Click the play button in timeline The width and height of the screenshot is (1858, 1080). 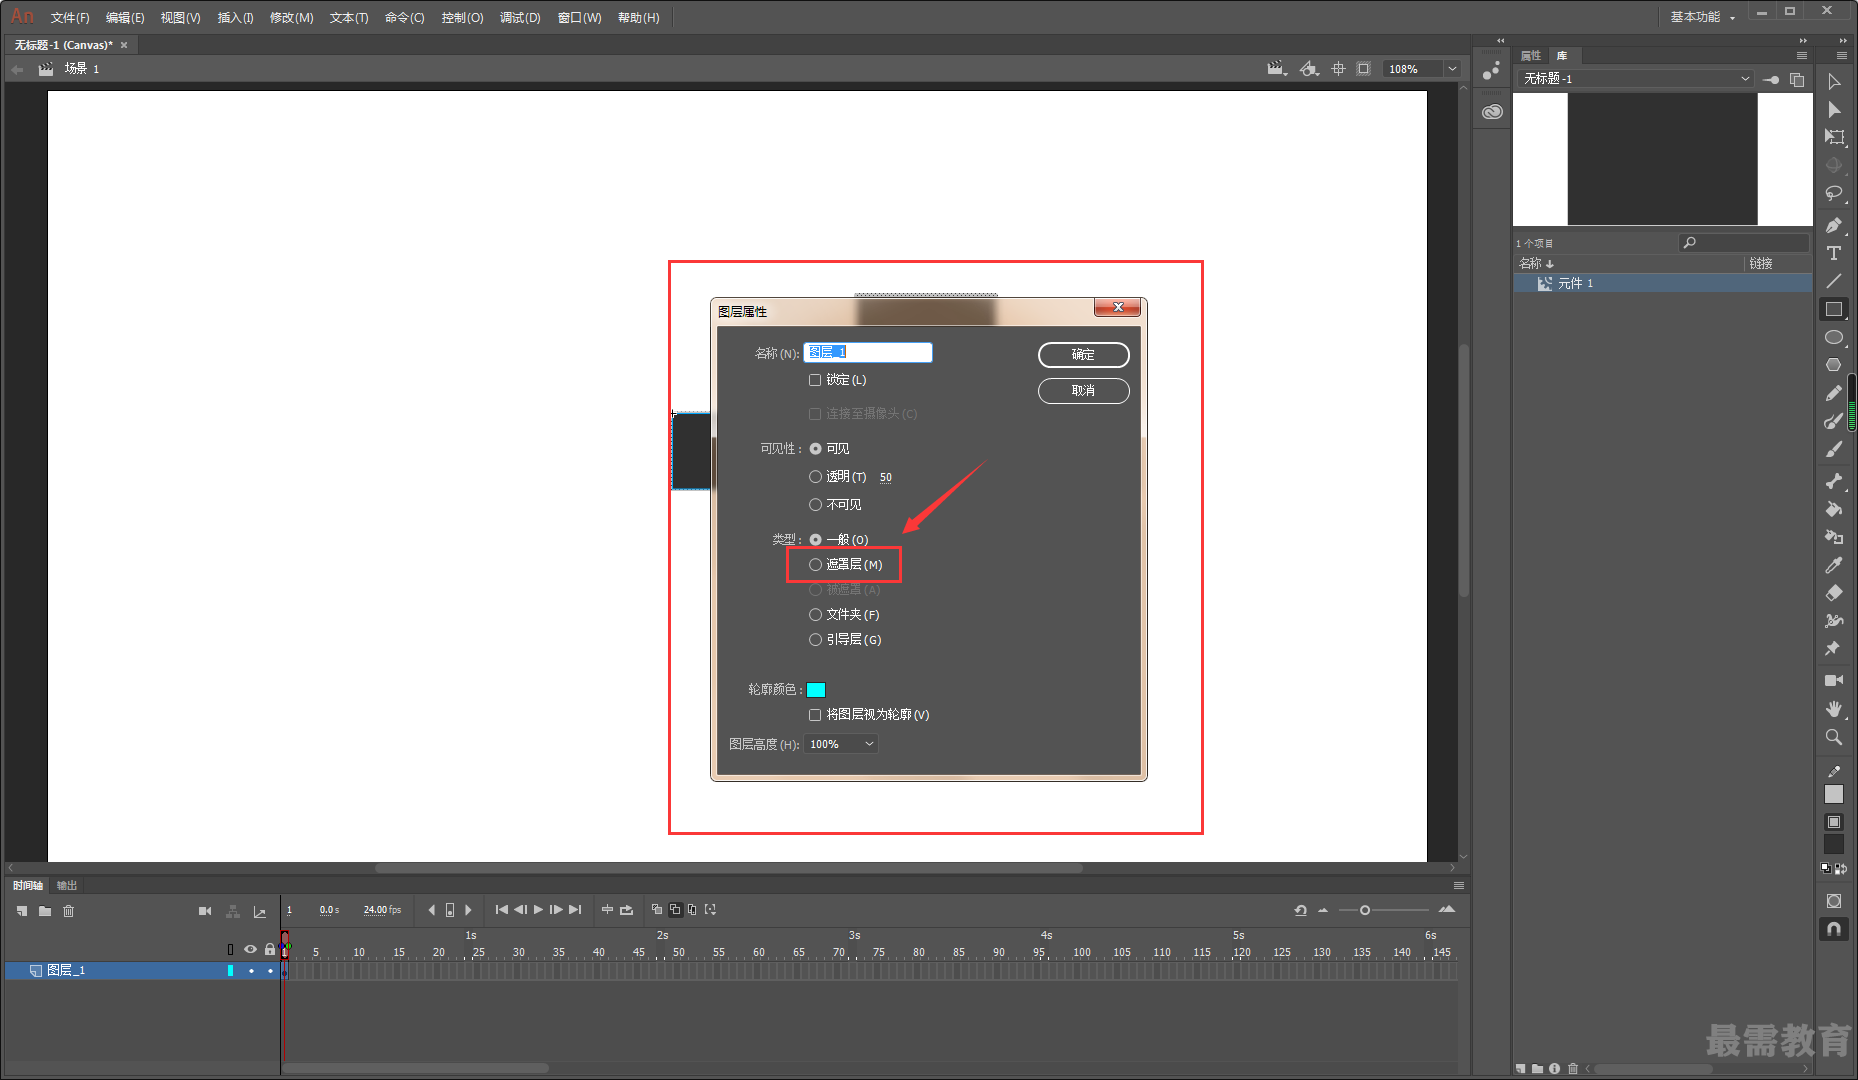538,910
